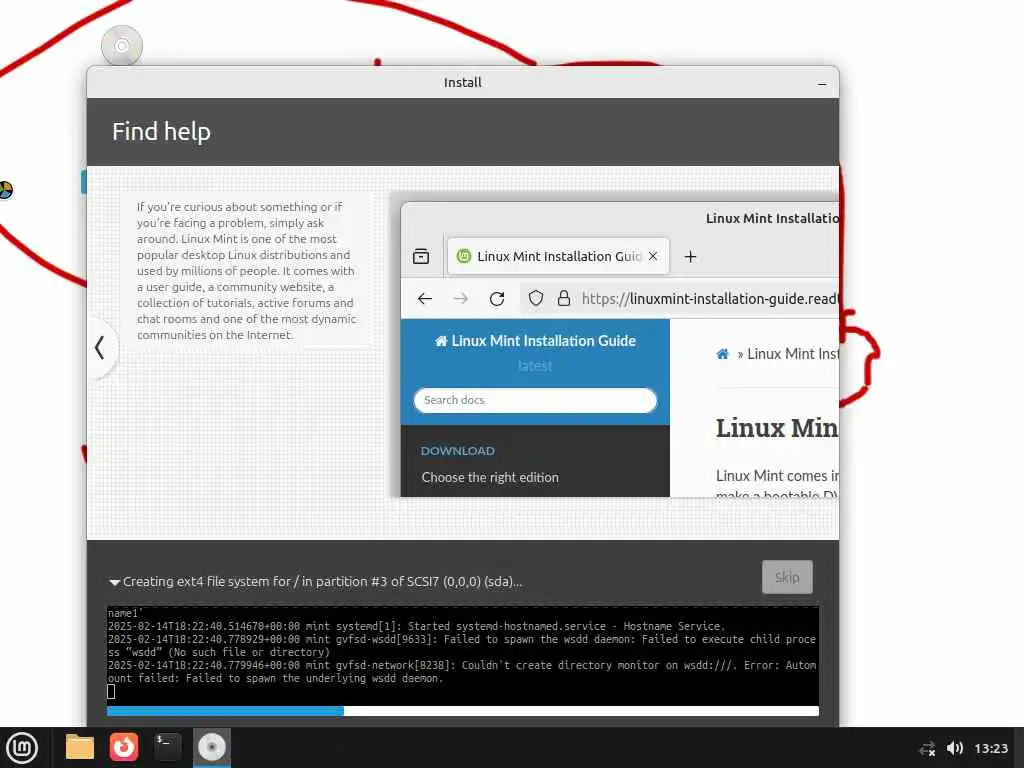Click the forward arrow in the slideshow browser
This screenshot has height=768, width=1024.
point(460,298)
